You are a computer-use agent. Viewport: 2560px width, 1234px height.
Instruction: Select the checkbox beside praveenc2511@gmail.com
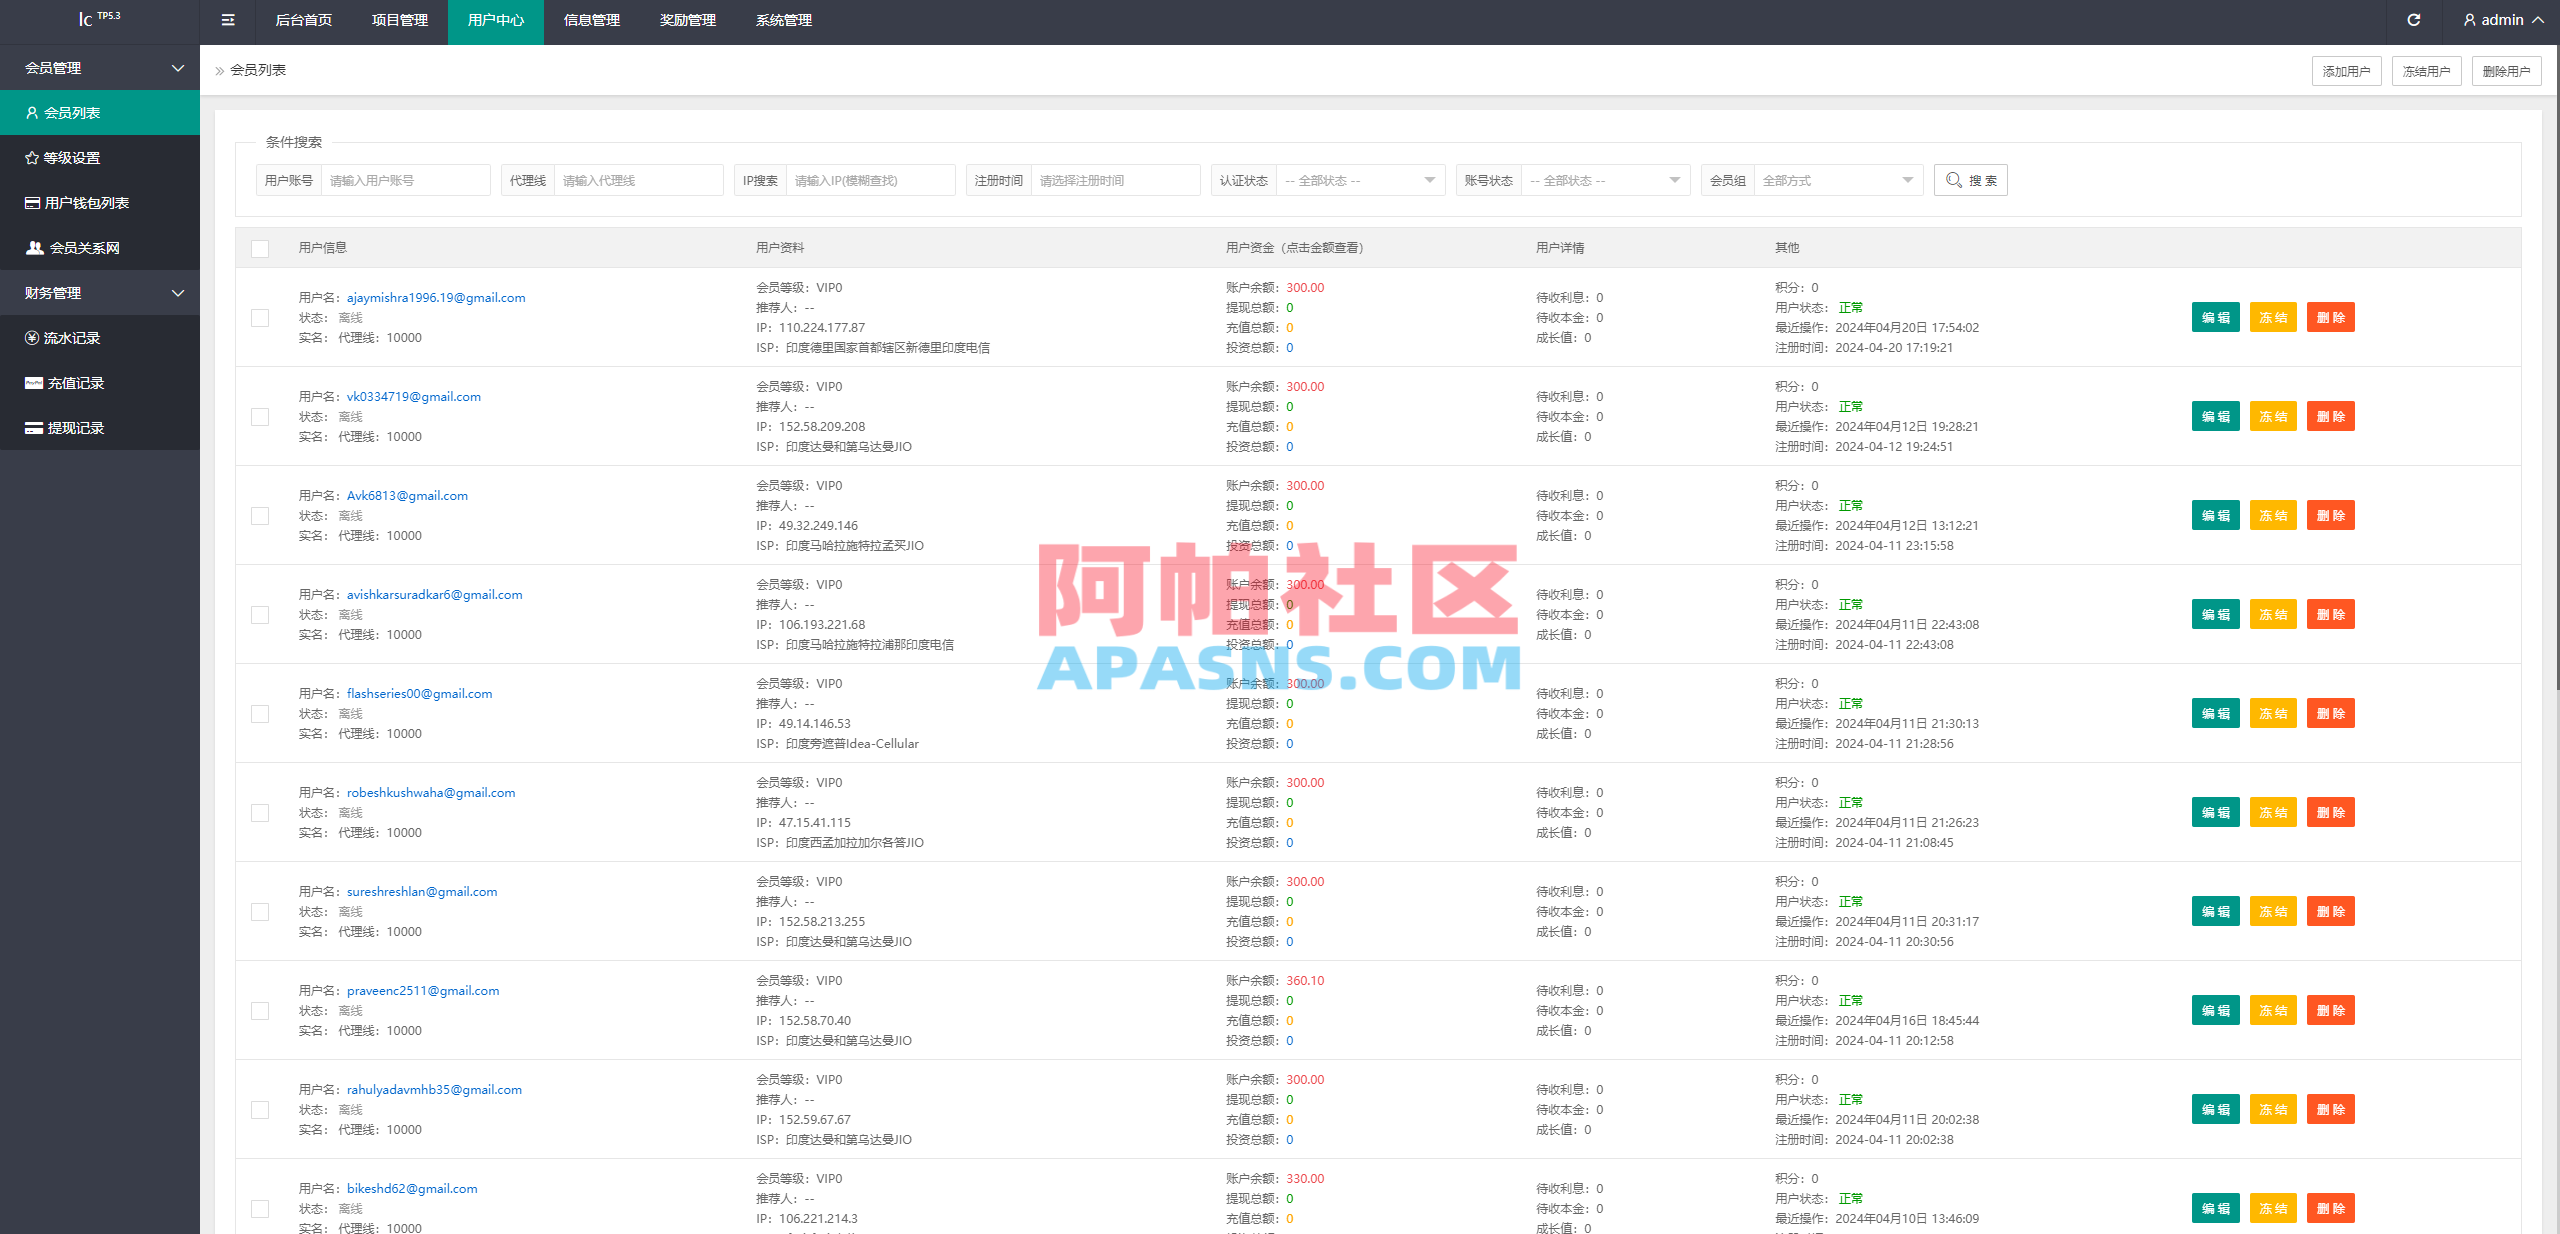coord(260,1011)
